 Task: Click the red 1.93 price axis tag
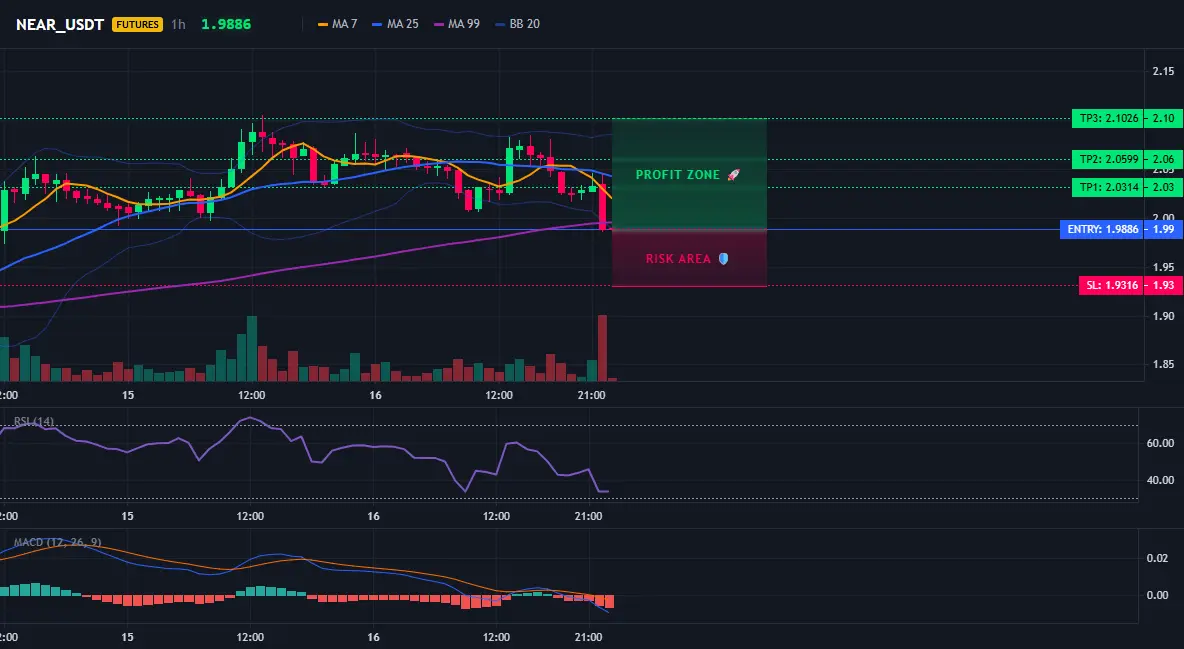[x=1164, y=286]
